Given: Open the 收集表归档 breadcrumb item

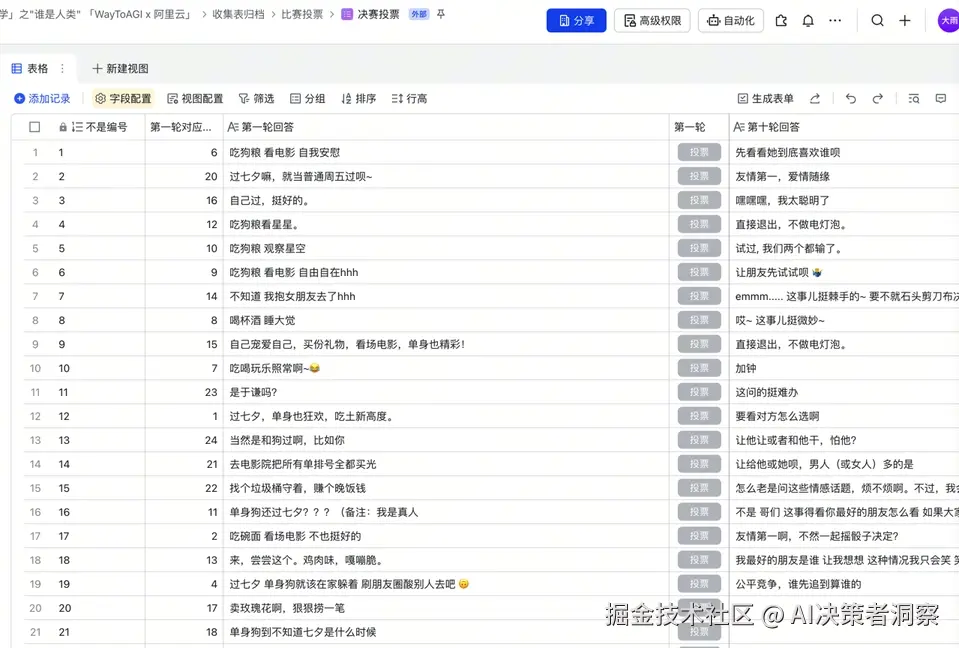Looking at the screenshot, I should 231,14.
